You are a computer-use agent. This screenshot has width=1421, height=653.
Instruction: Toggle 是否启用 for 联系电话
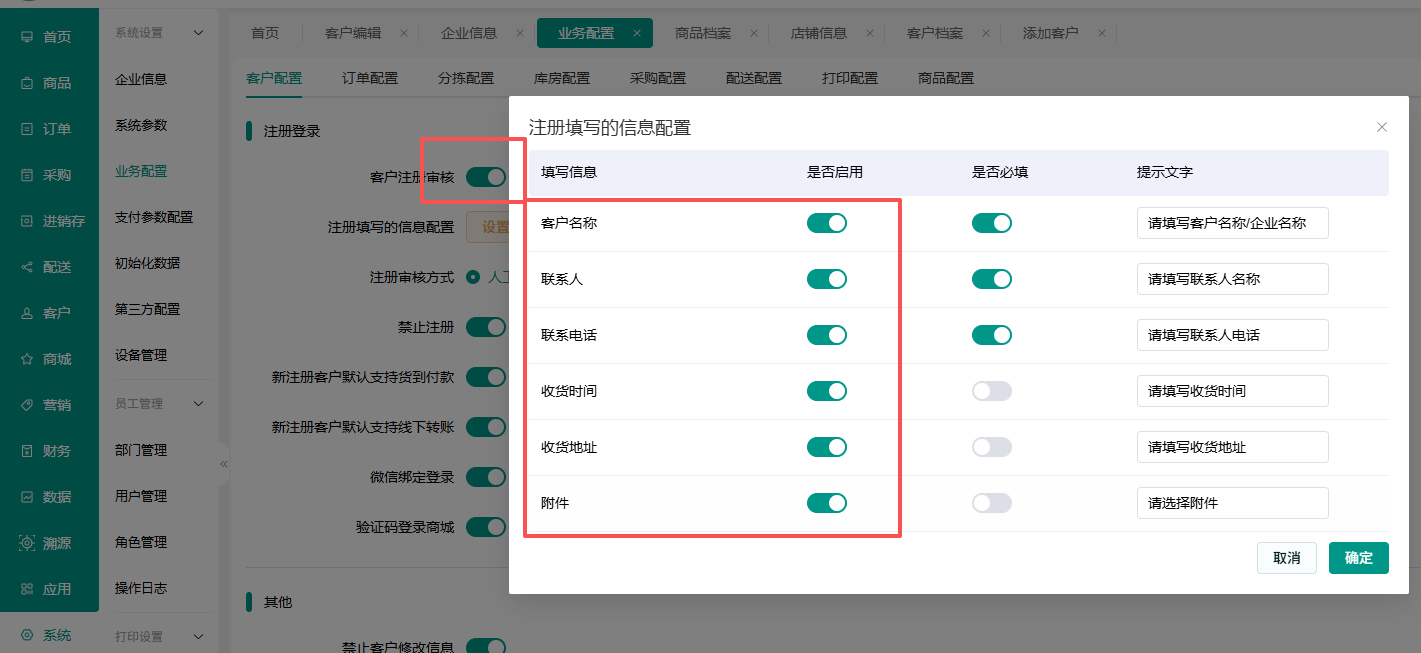click(827, 335)
